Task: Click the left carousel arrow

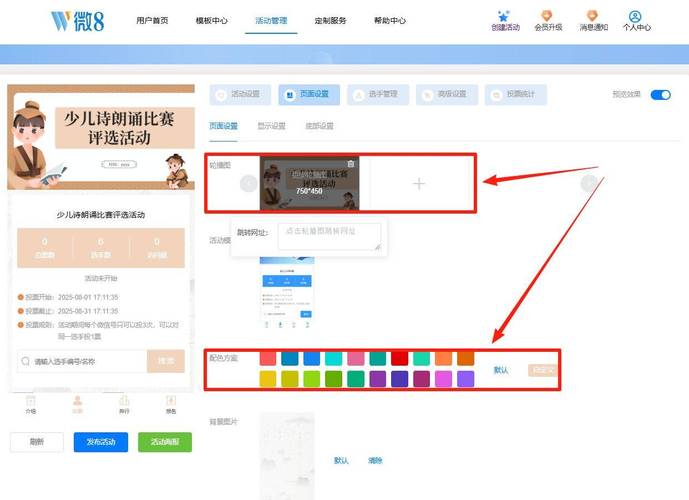Action: tap(248, 183)
